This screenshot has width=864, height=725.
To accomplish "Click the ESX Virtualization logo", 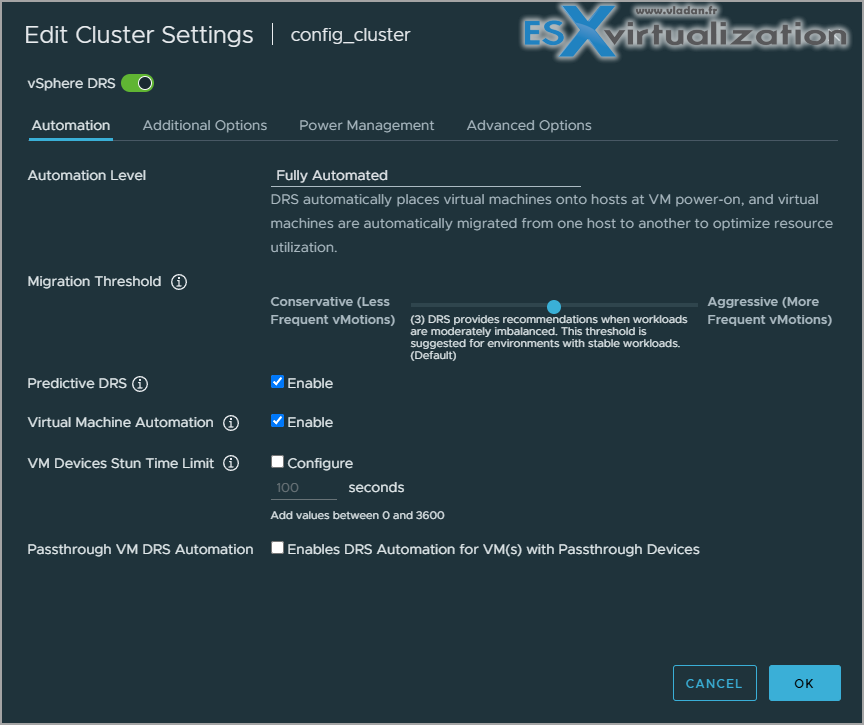I will [x=685, y=32].
